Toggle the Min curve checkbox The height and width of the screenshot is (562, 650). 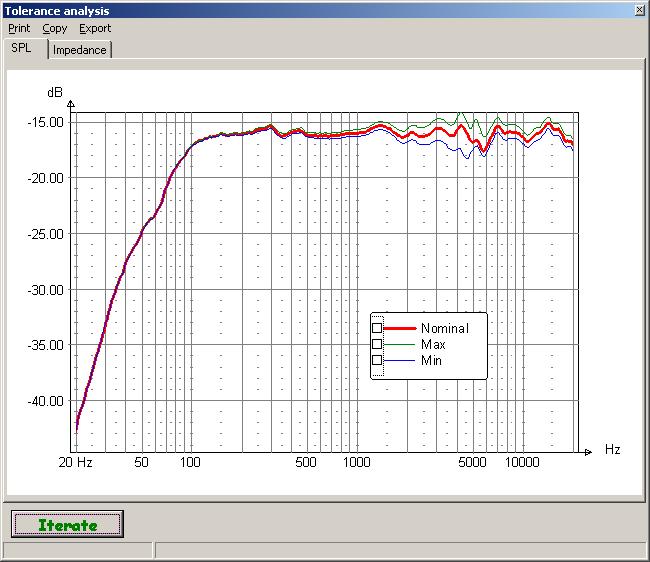tap(377, 360)
